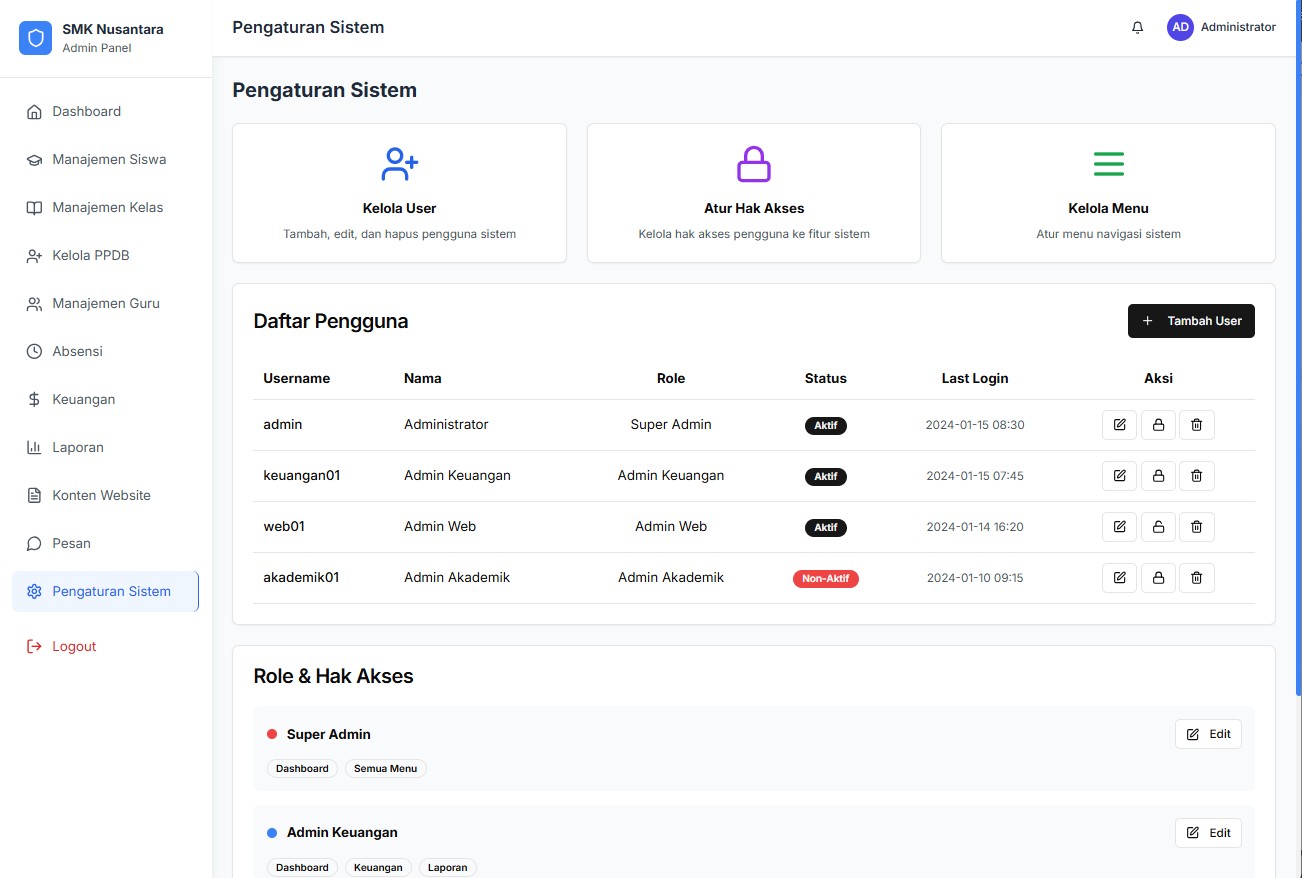This screenshot has width=1302, height=878.
Task: Delete the web01 user via trash icon
Action: click(x=1196, y=527)
